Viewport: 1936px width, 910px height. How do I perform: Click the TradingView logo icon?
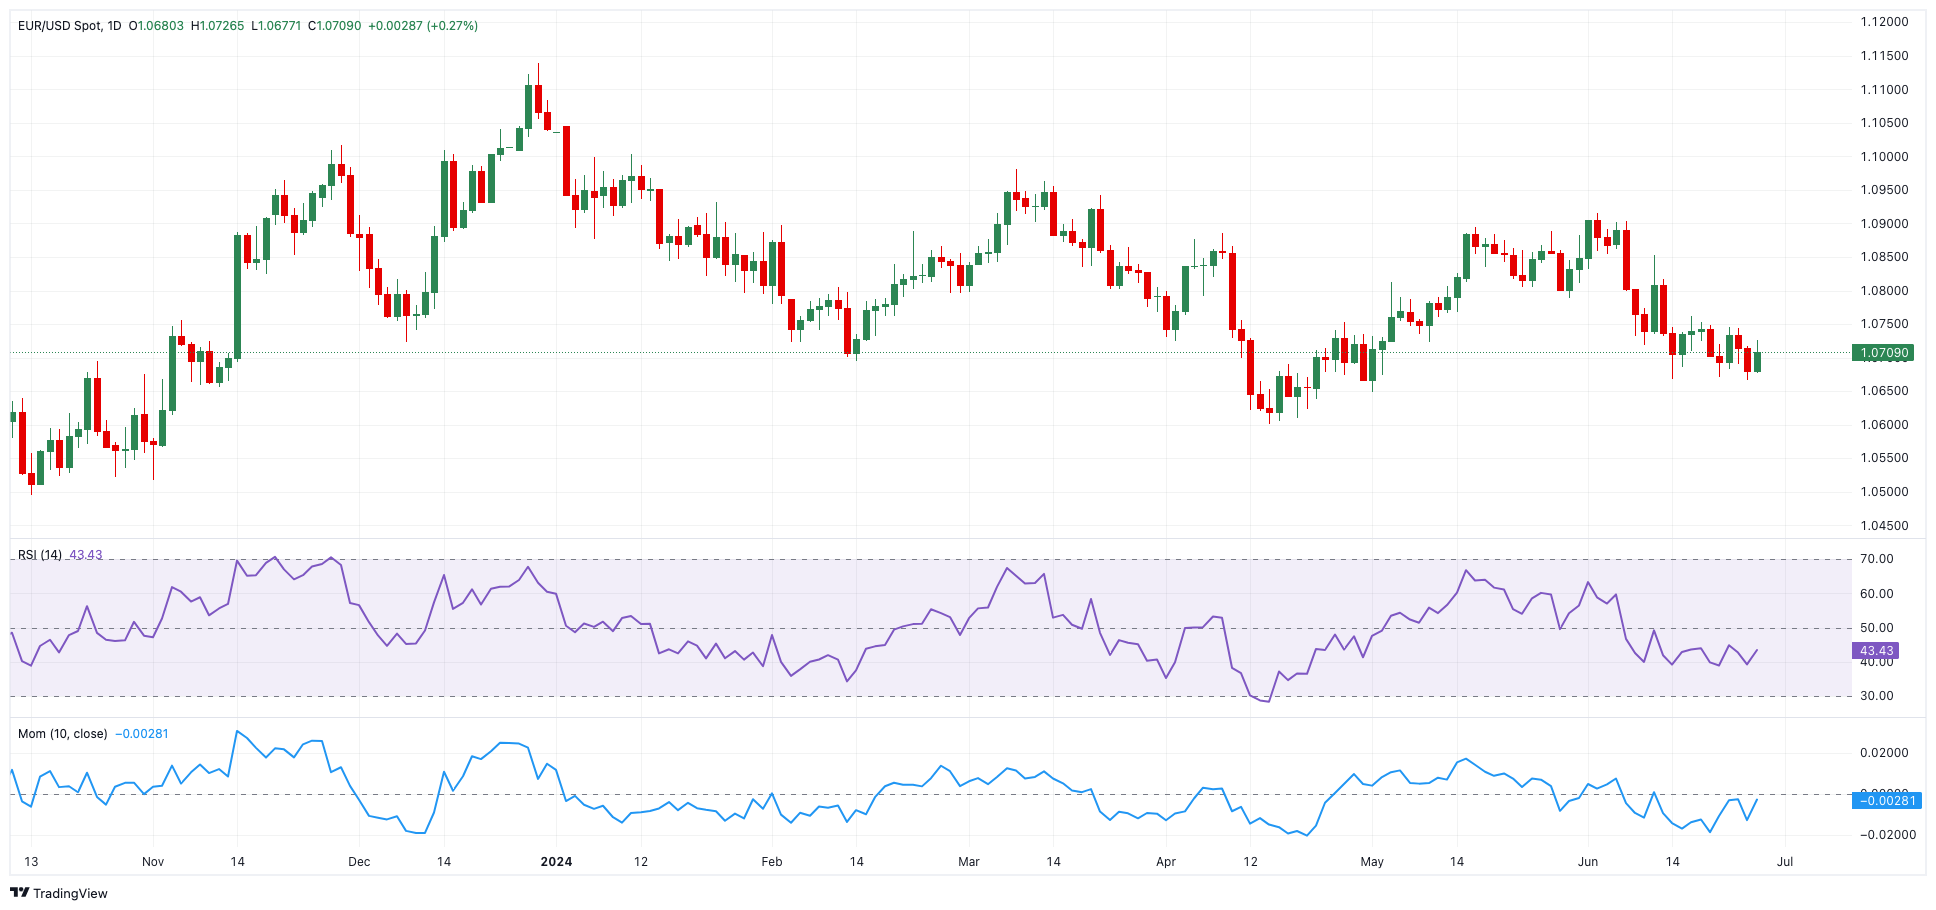pyautogui.click(x=21, y=893)
